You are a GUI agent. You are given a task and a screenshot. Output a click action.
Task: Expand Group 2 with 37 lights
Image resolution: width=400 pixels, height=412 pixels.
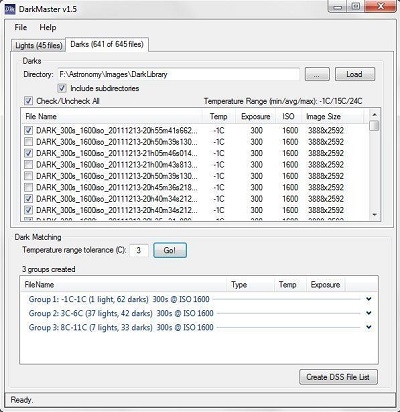pos(368,313)
